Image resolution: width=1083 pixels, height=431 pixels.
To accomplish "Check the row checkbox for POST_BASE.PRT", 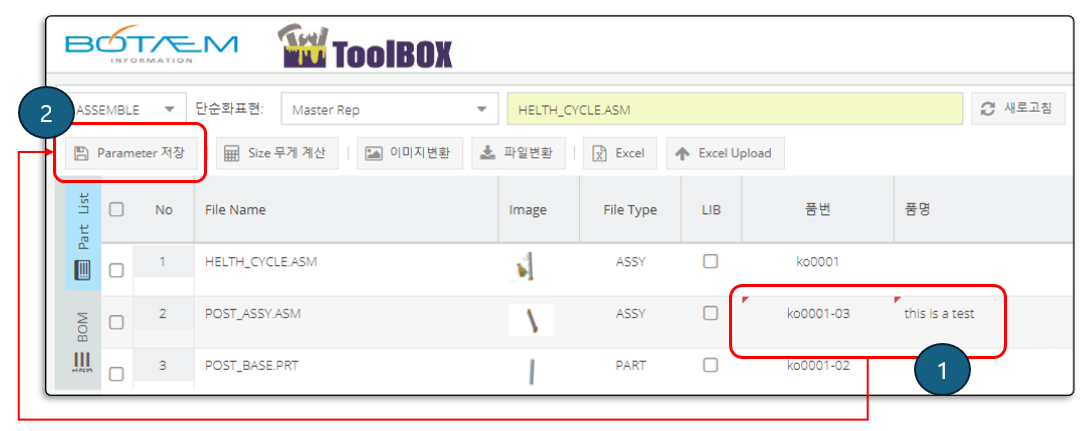I will (x=117, y=374).
